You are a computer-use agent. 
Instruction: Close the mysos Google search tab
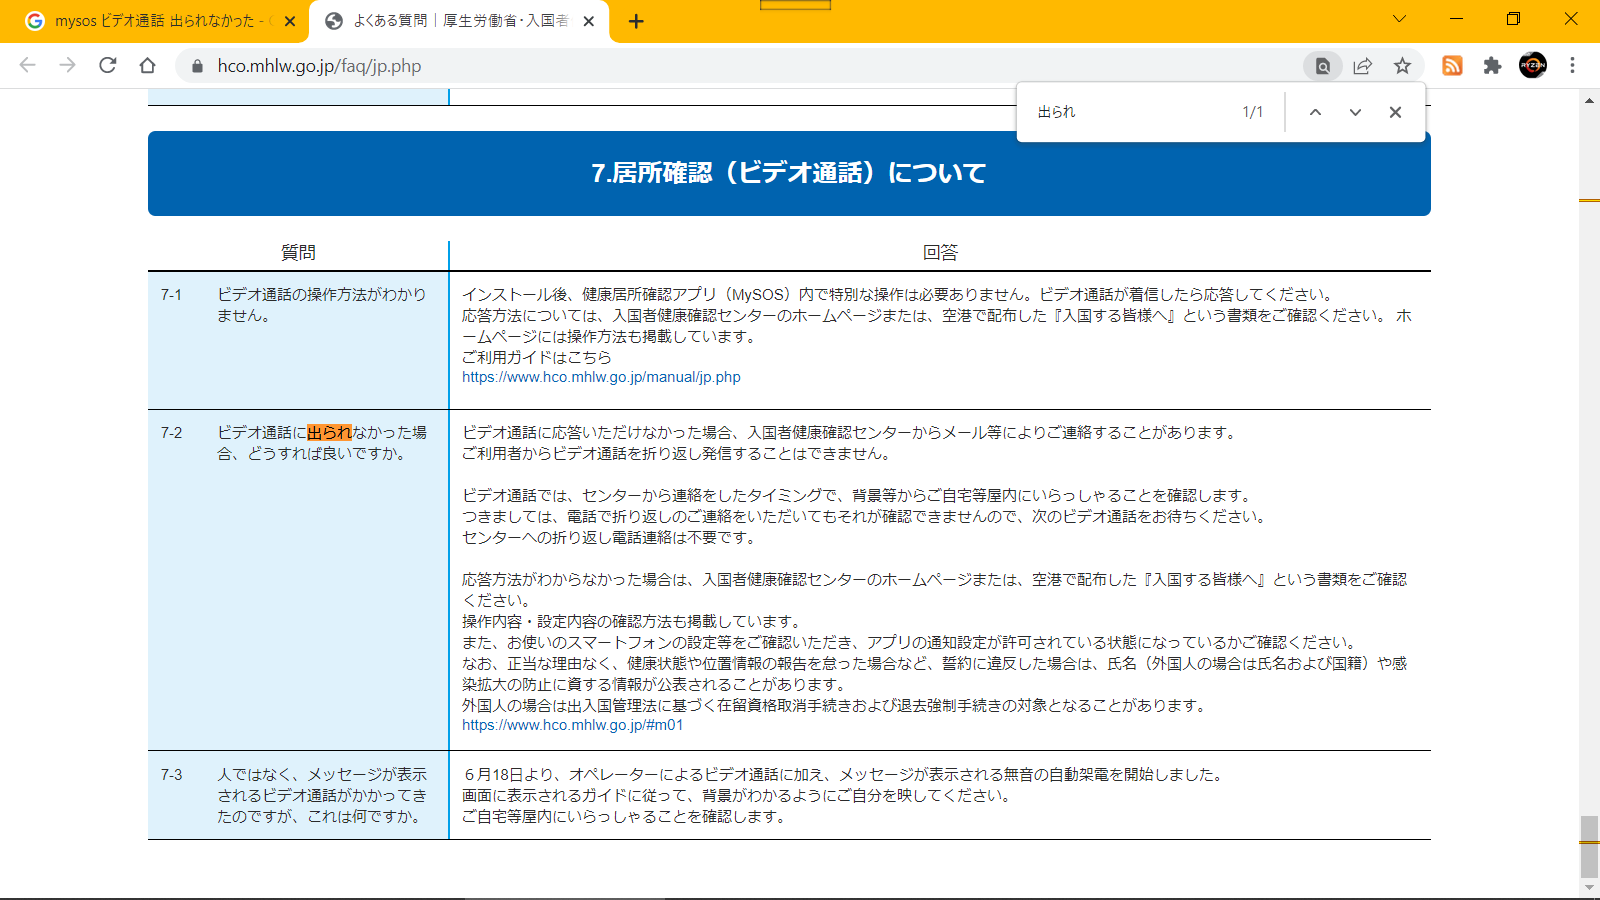click(290, 21)
